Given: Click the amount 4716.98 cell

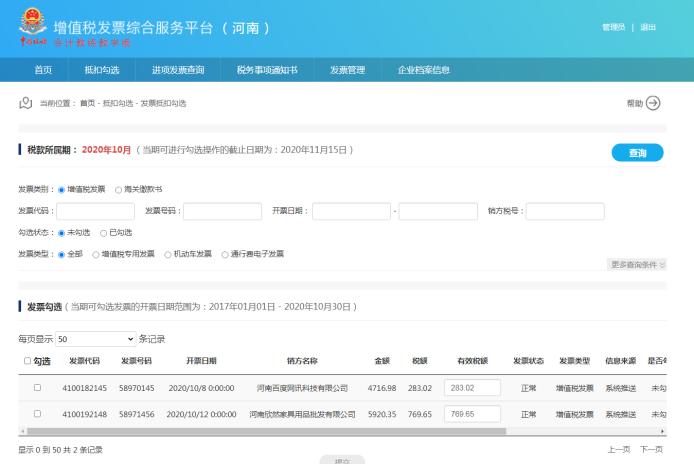Looking at the screenshot, I should (382, 388).
